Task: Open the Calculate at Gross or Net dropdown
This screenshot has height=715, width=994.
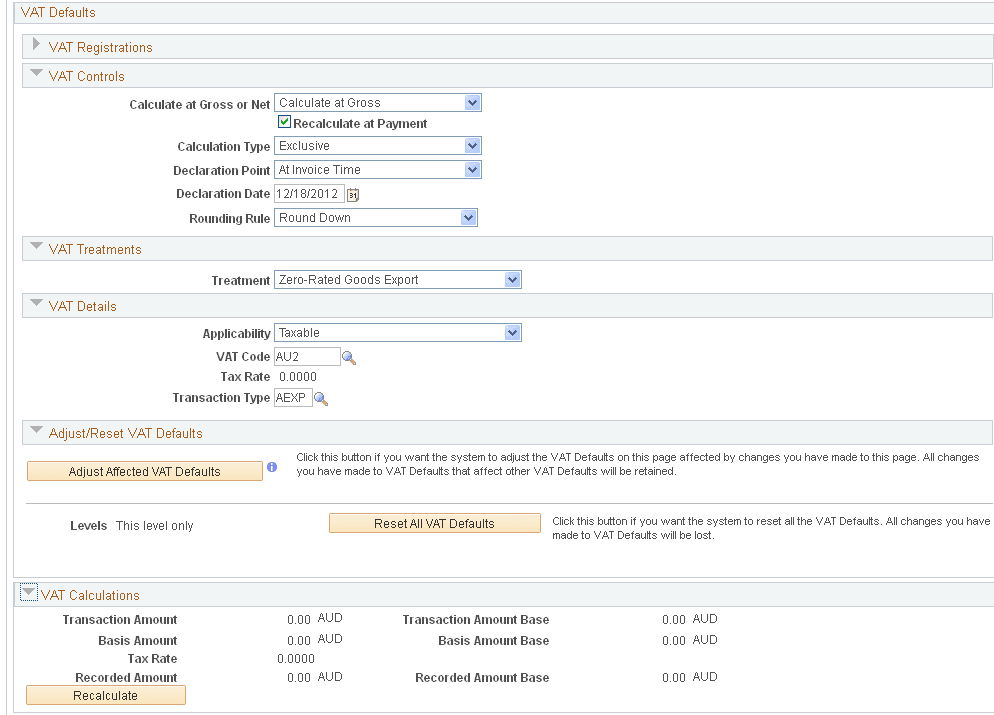Action: click(x=472, y=102)
